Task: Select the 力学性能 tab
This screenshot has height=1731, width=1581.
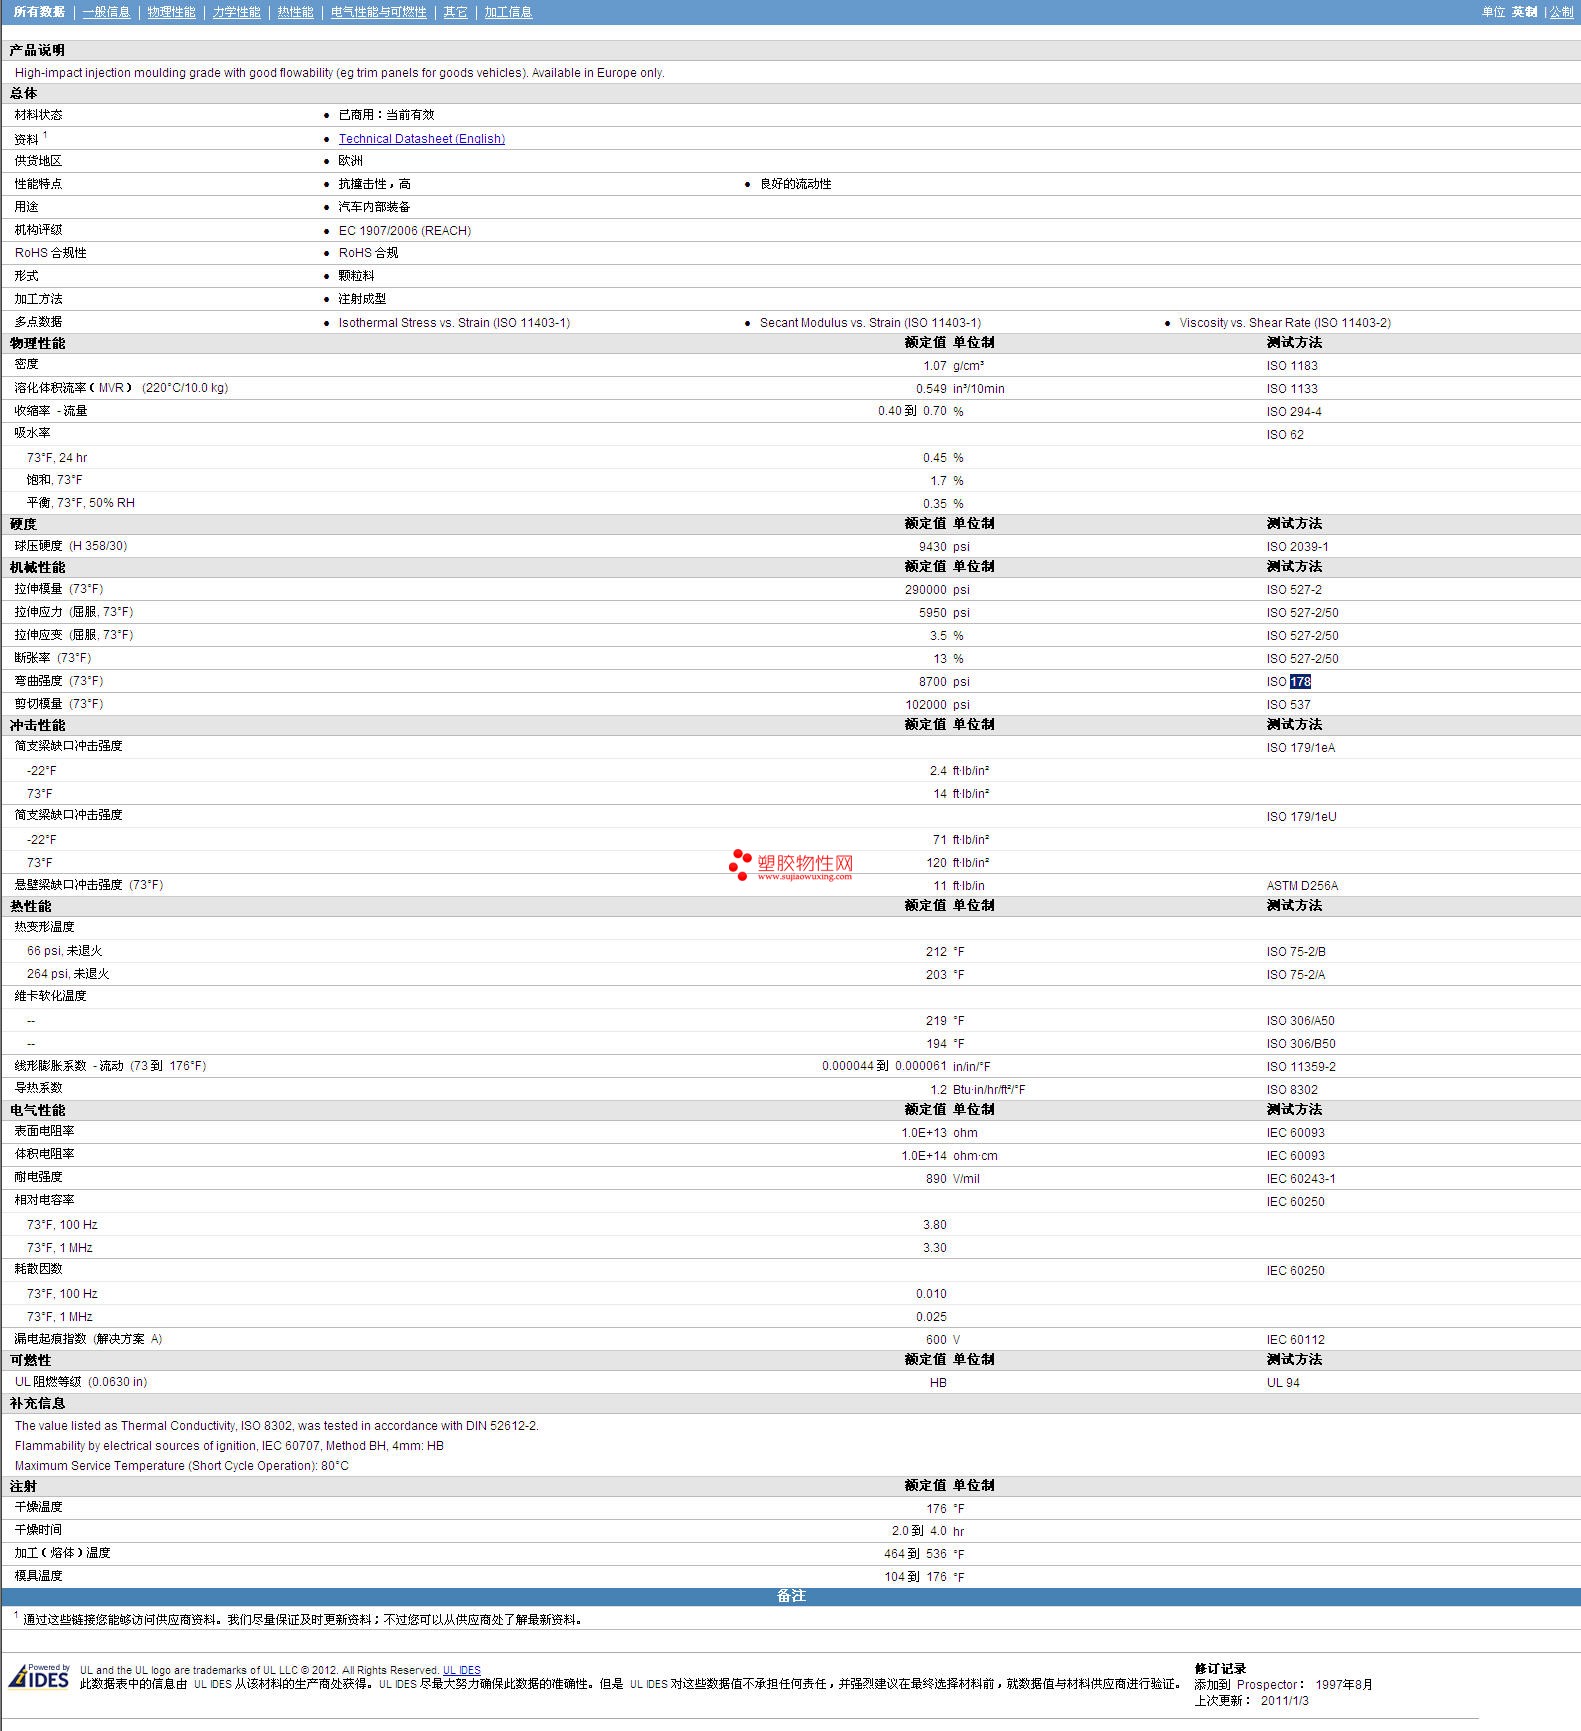Action: point(236,12)
